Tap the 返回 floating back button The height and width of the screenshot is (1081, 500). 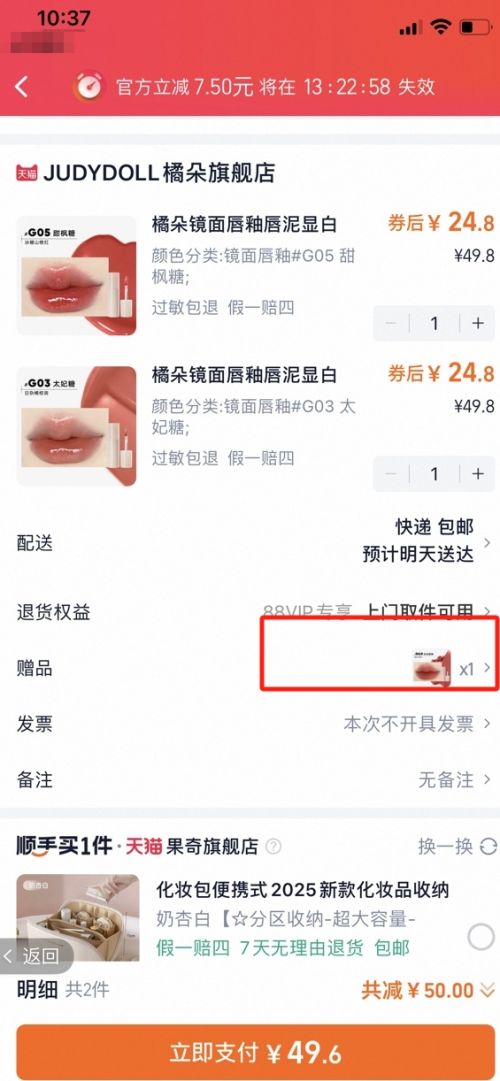coord(33,956)
